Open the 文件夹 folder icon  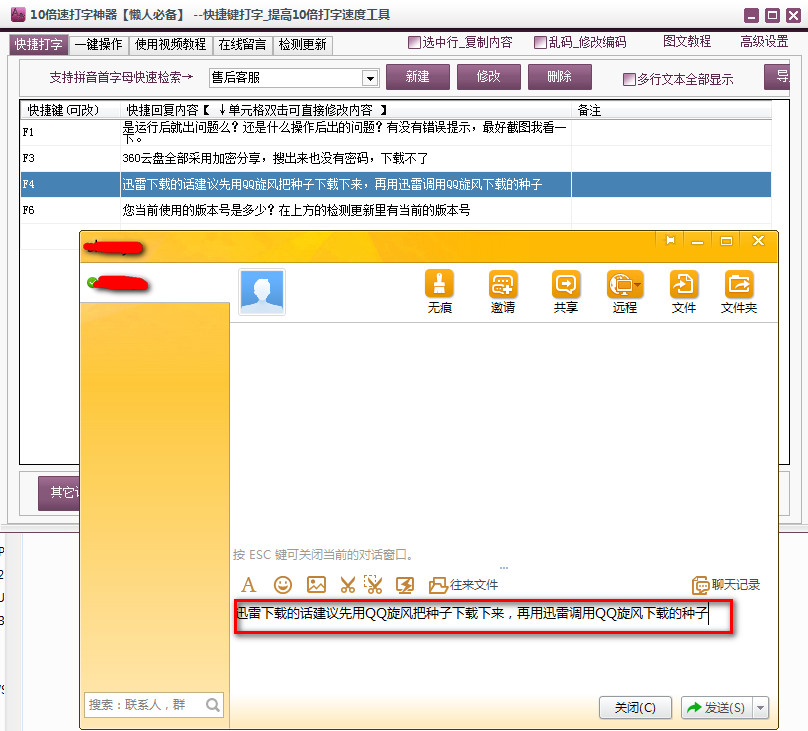point(738,284)
